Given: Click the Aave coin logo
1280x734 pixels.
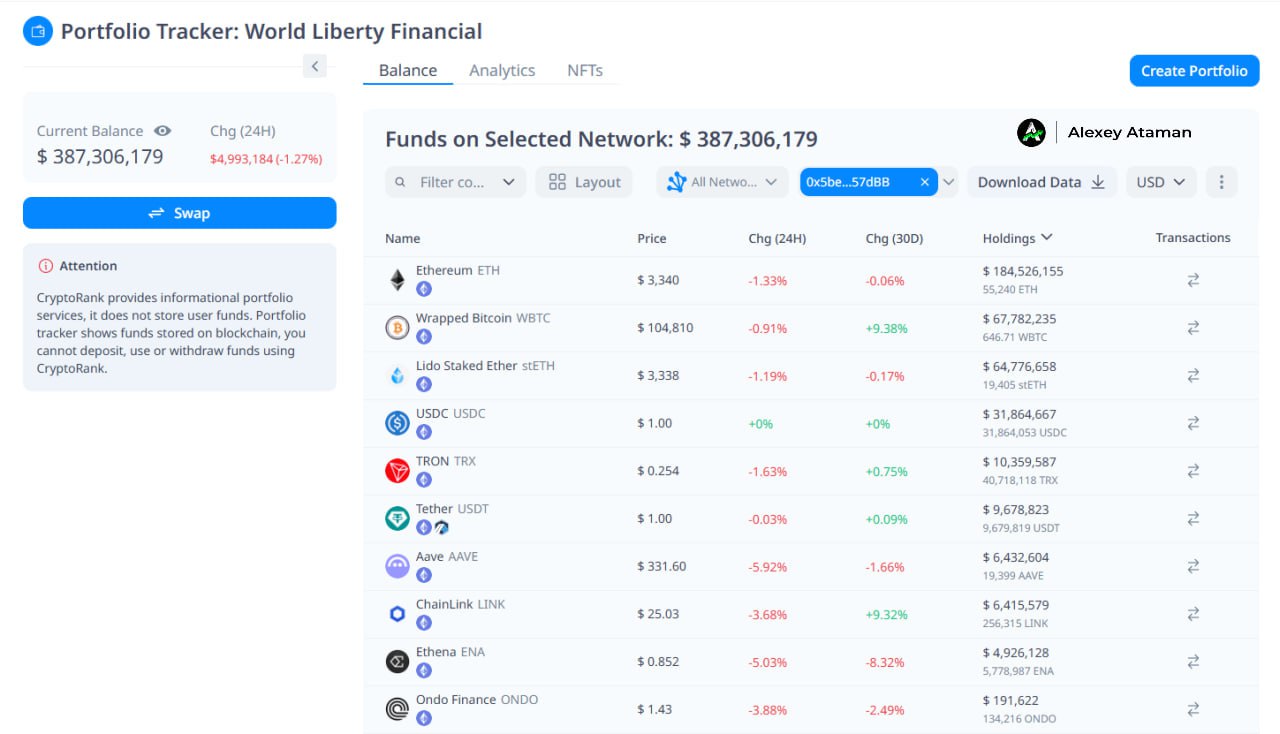Looking at the screenshot, I should (x=397, y=566).
